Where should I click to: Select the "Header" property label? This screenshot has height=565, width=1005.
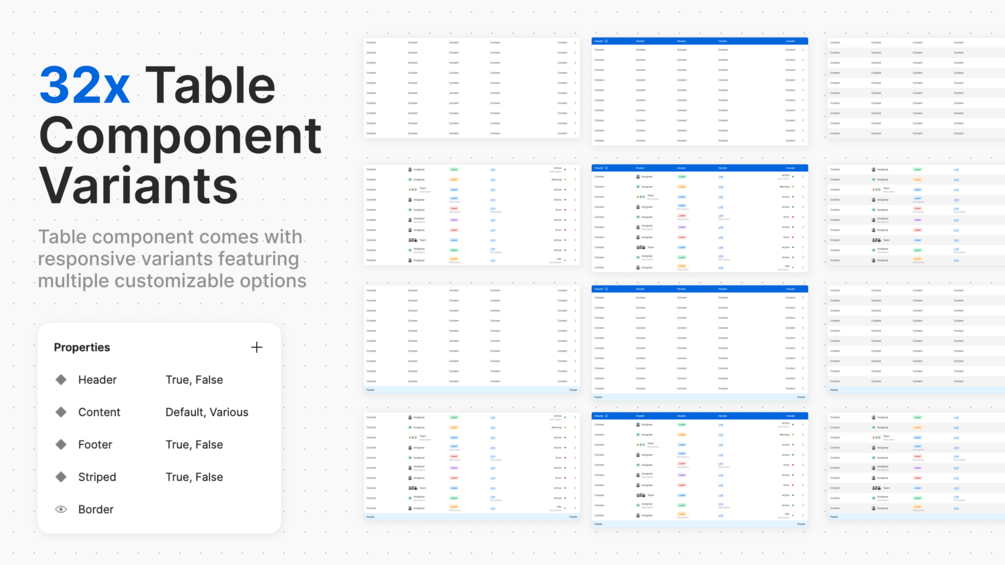(97, 380)
